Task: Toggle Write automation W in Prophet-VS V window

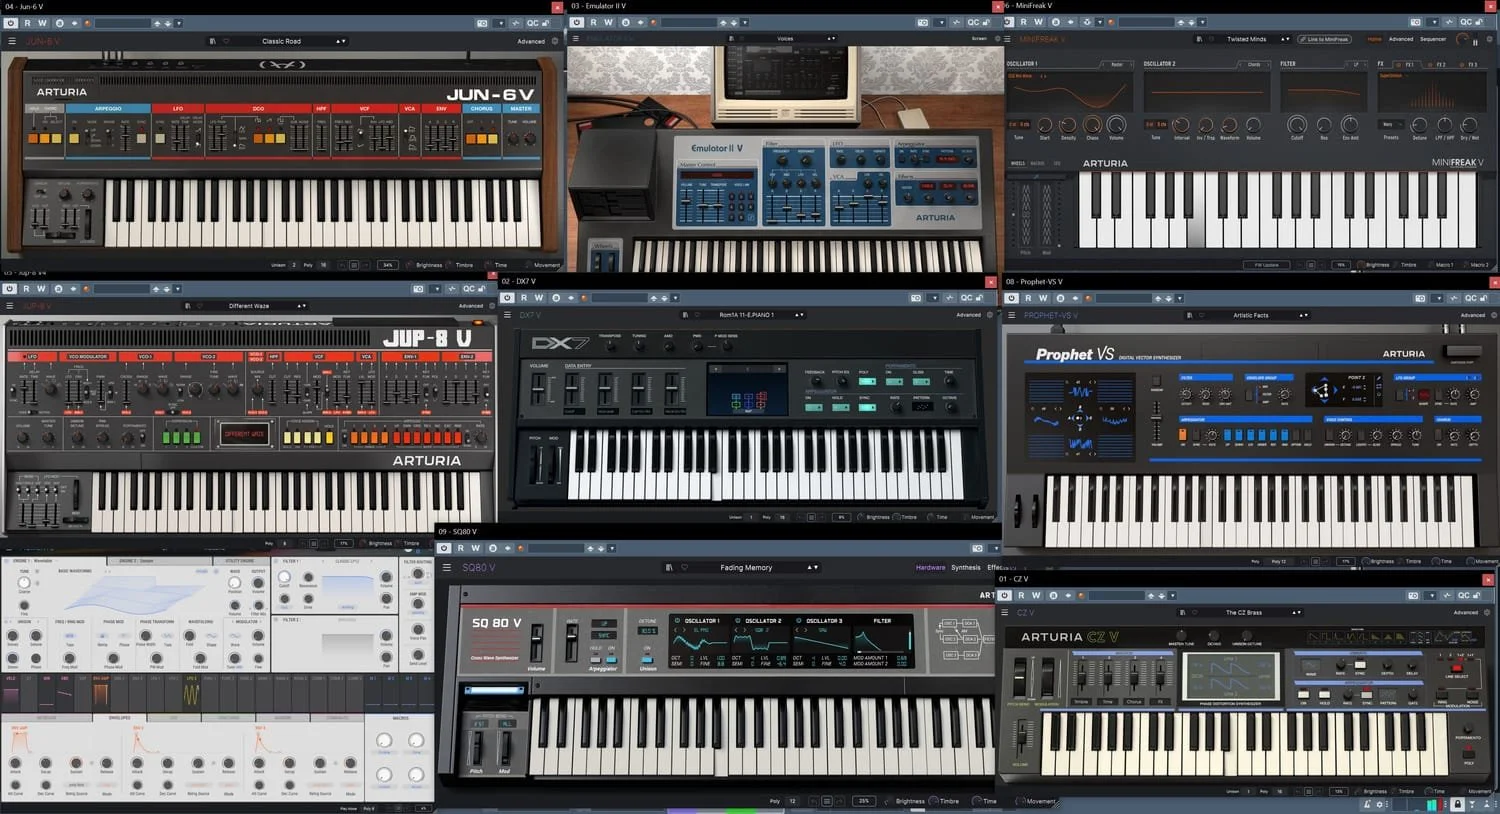Action: tap(1042, 298)
